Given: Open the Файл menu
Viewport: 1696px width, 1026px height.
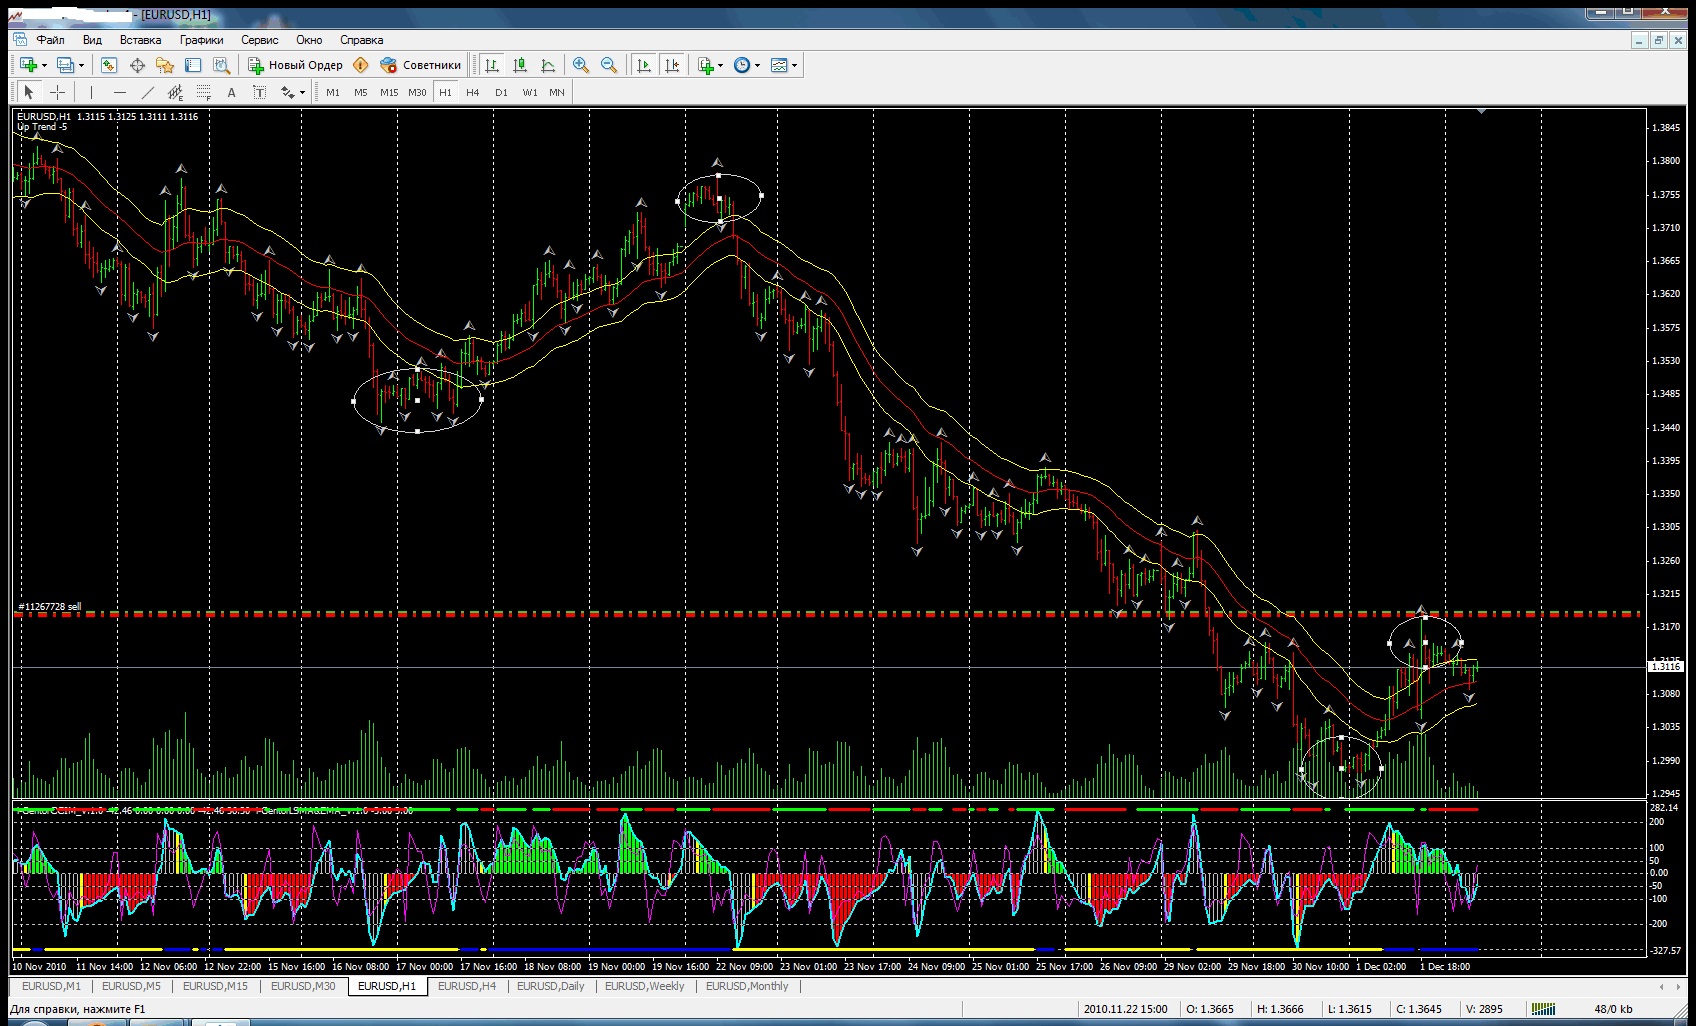Looking at the screenshot, I should pos(50,40).
